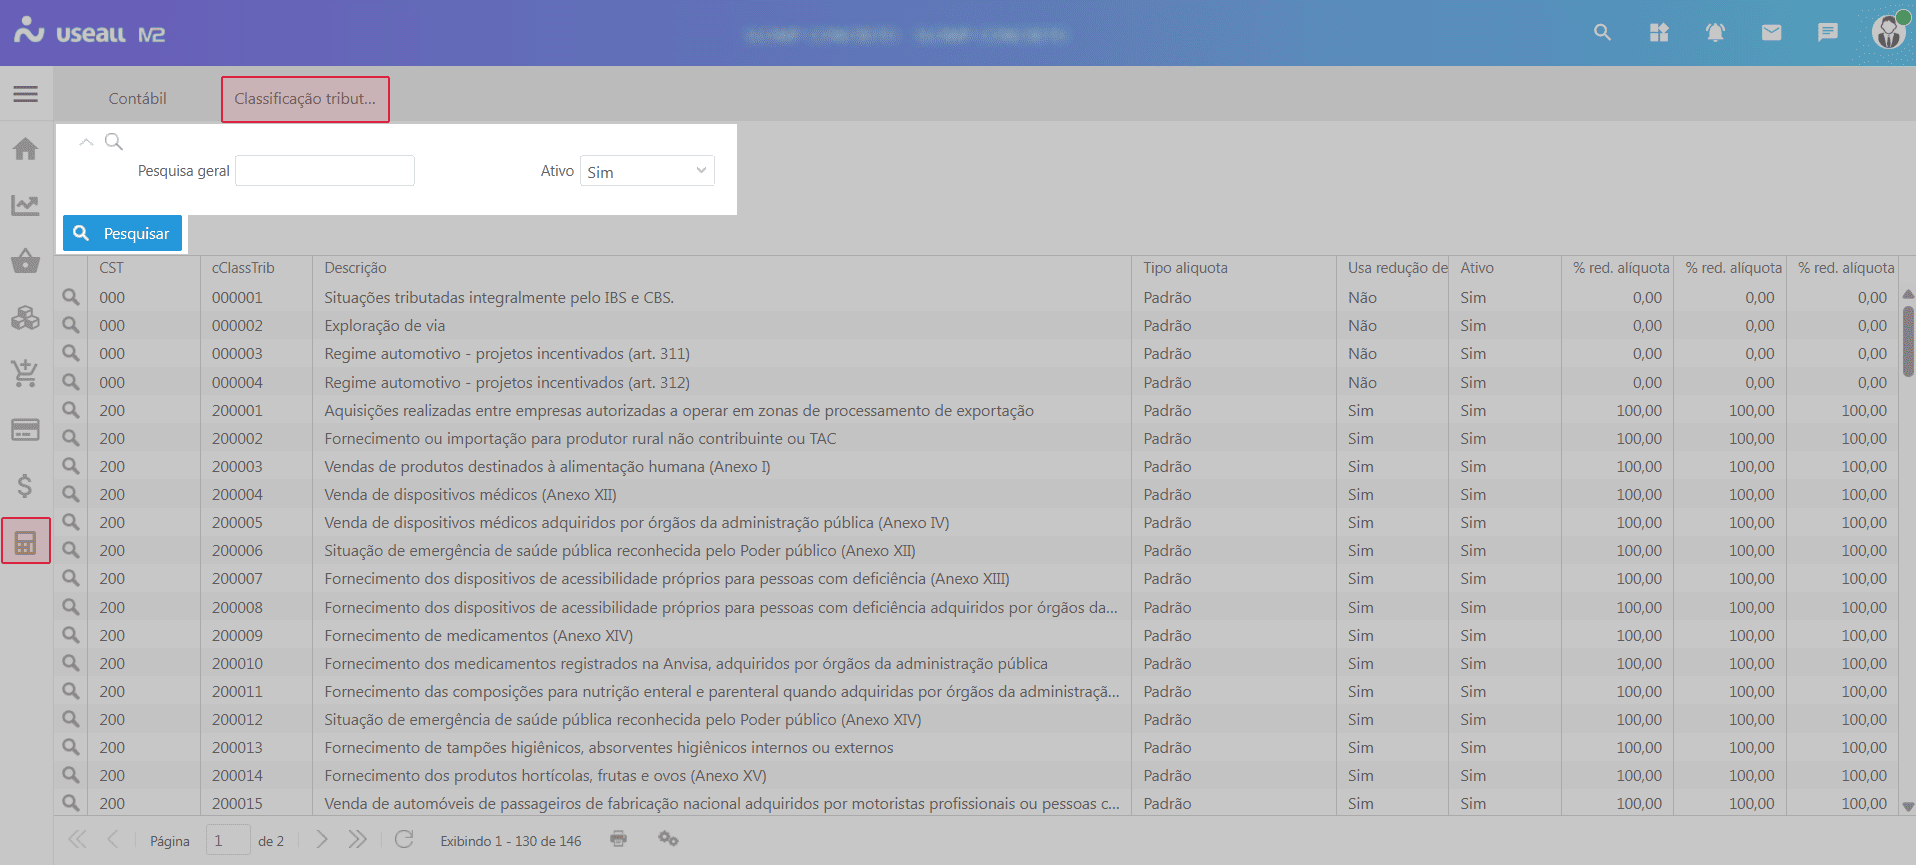Open grid settings gears icon in footer

668,839
